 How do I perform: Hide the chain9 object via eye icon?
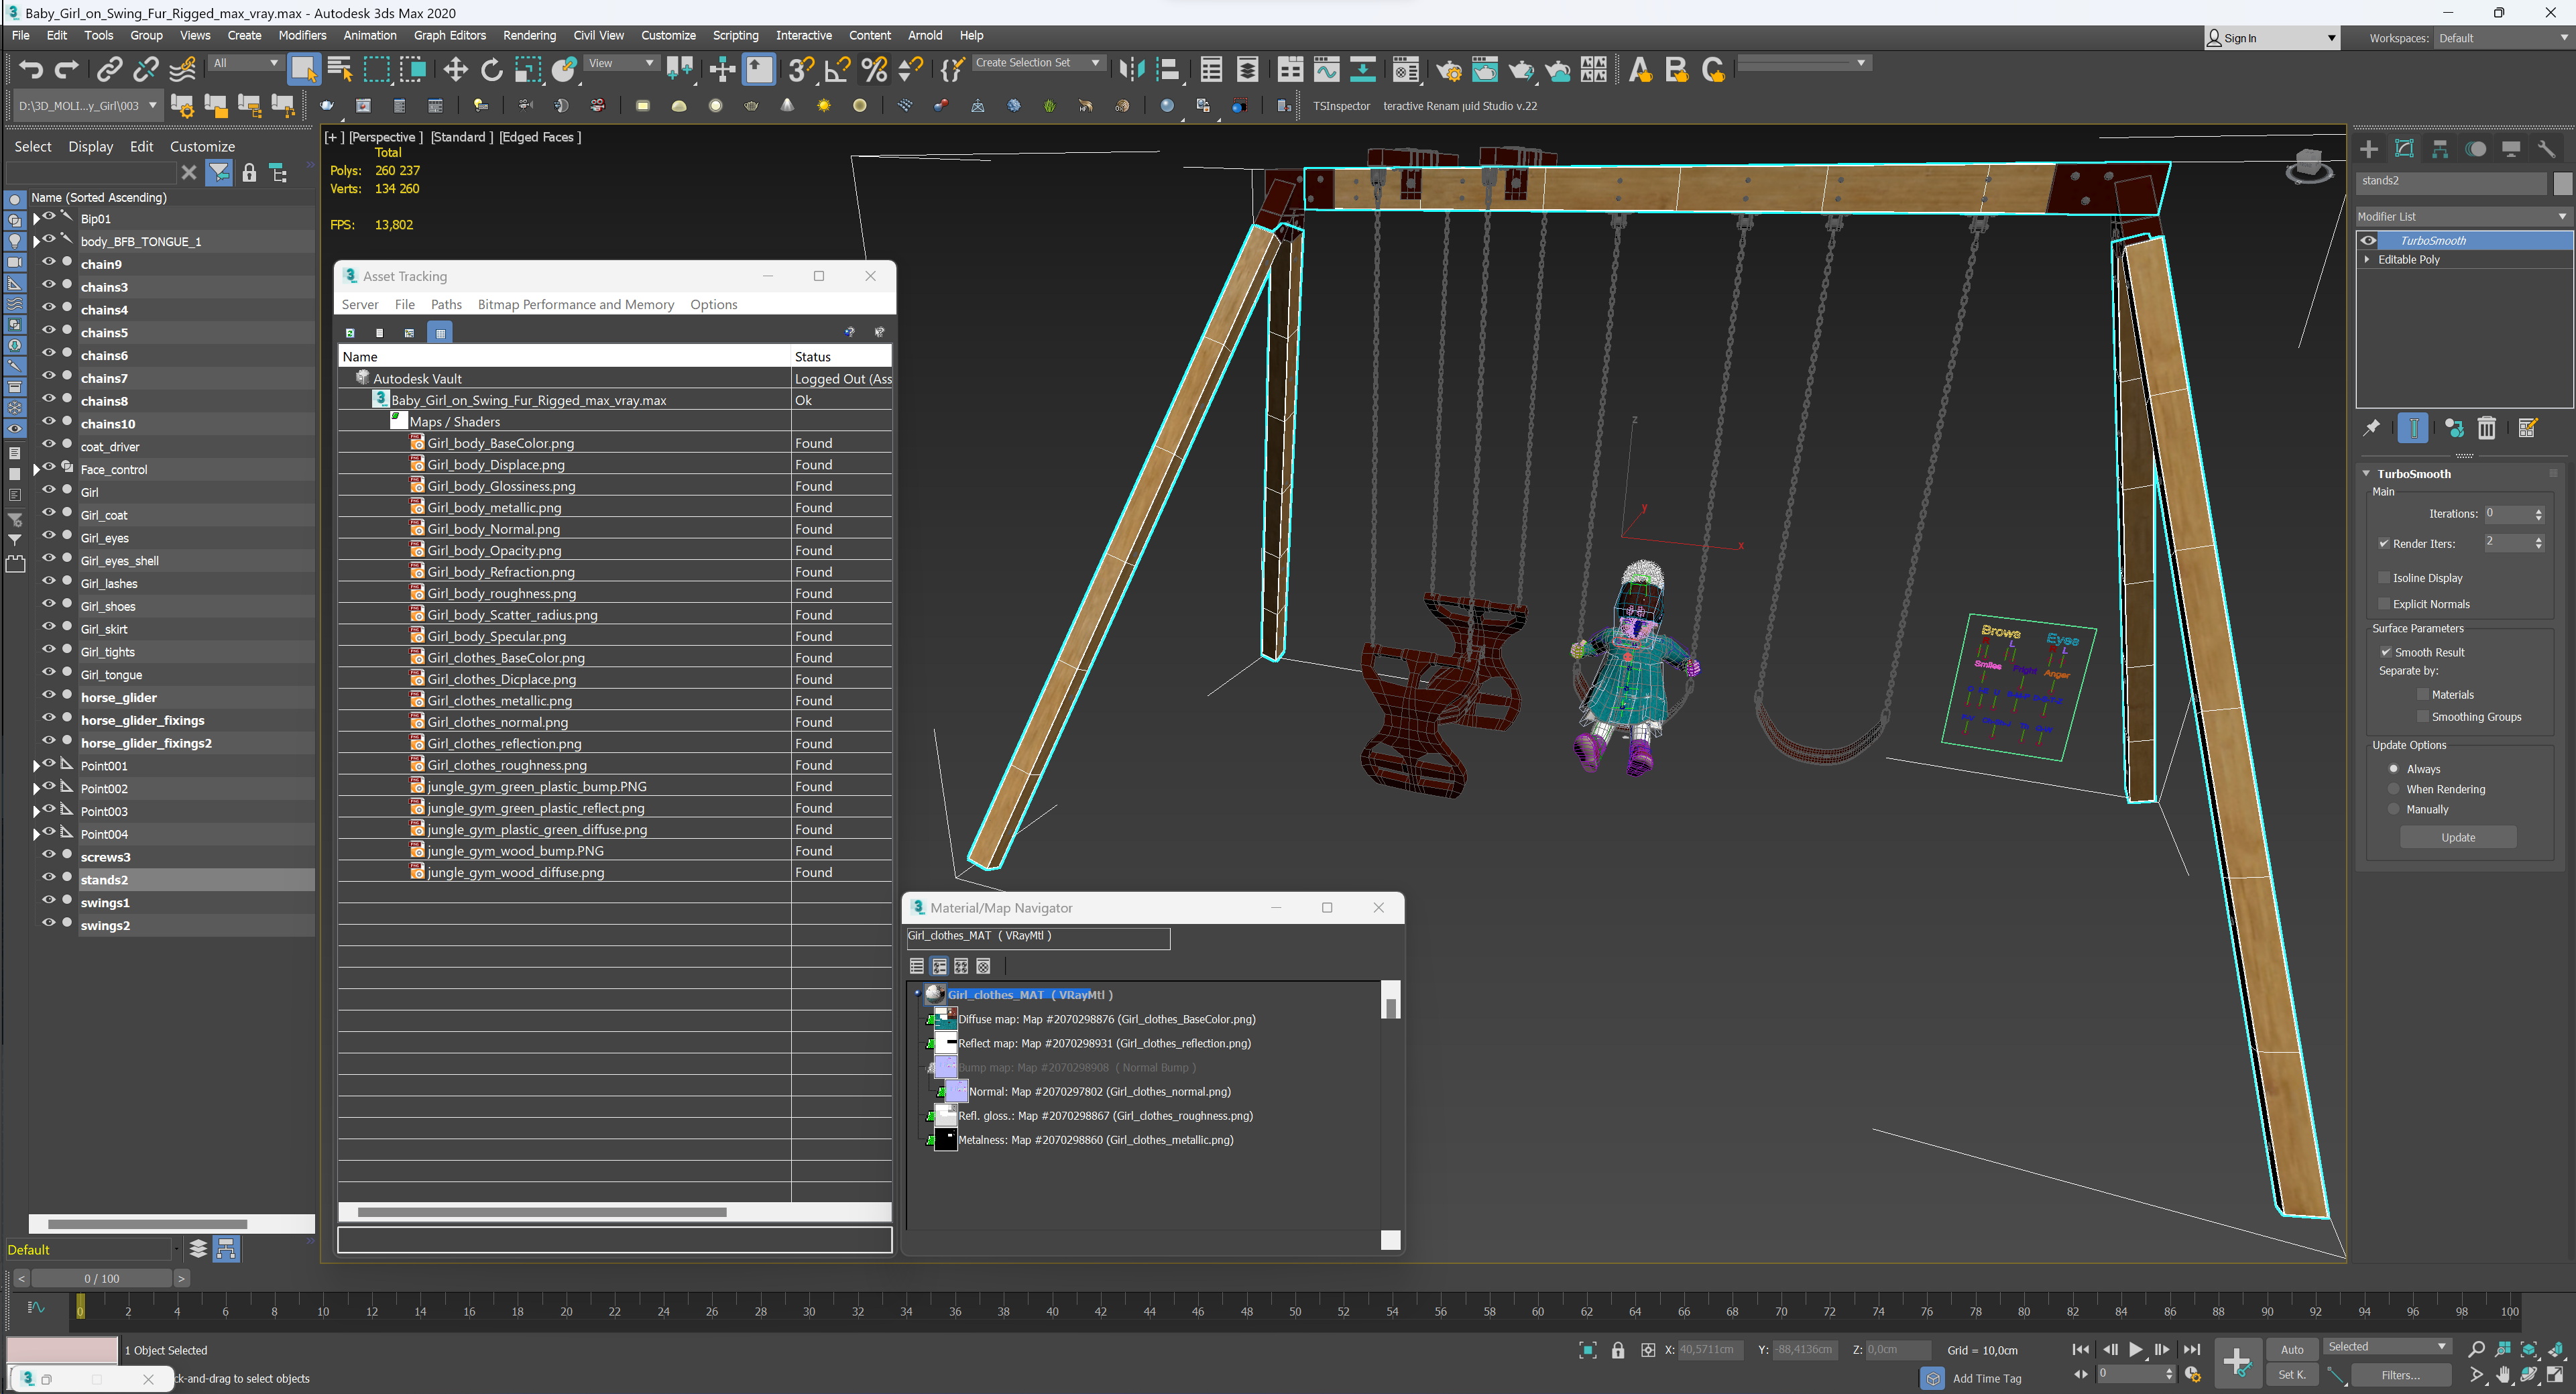coord(48,262)
